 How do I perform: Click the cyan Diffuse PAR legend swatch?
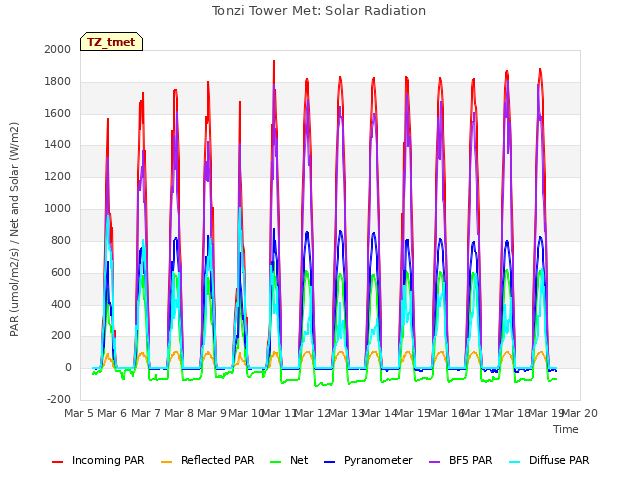click(515, 462)
